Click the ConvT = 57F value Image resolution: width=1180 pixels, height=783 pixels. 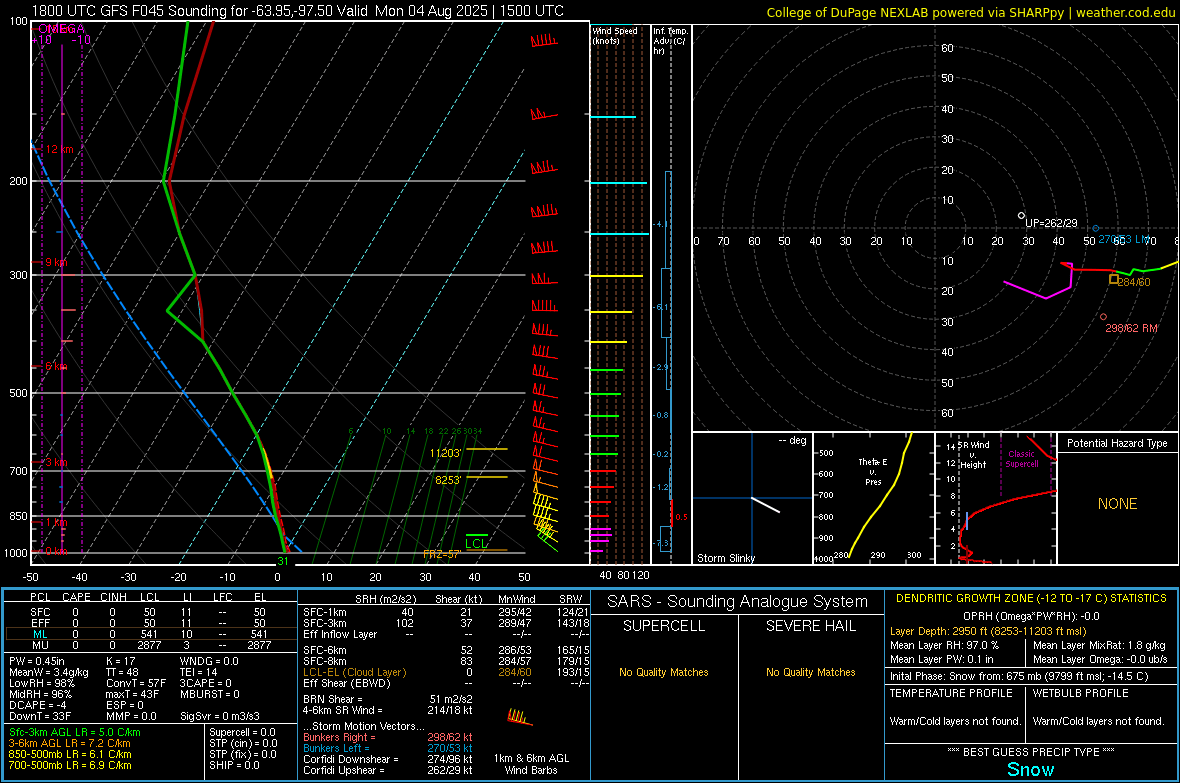click(136, 683)
